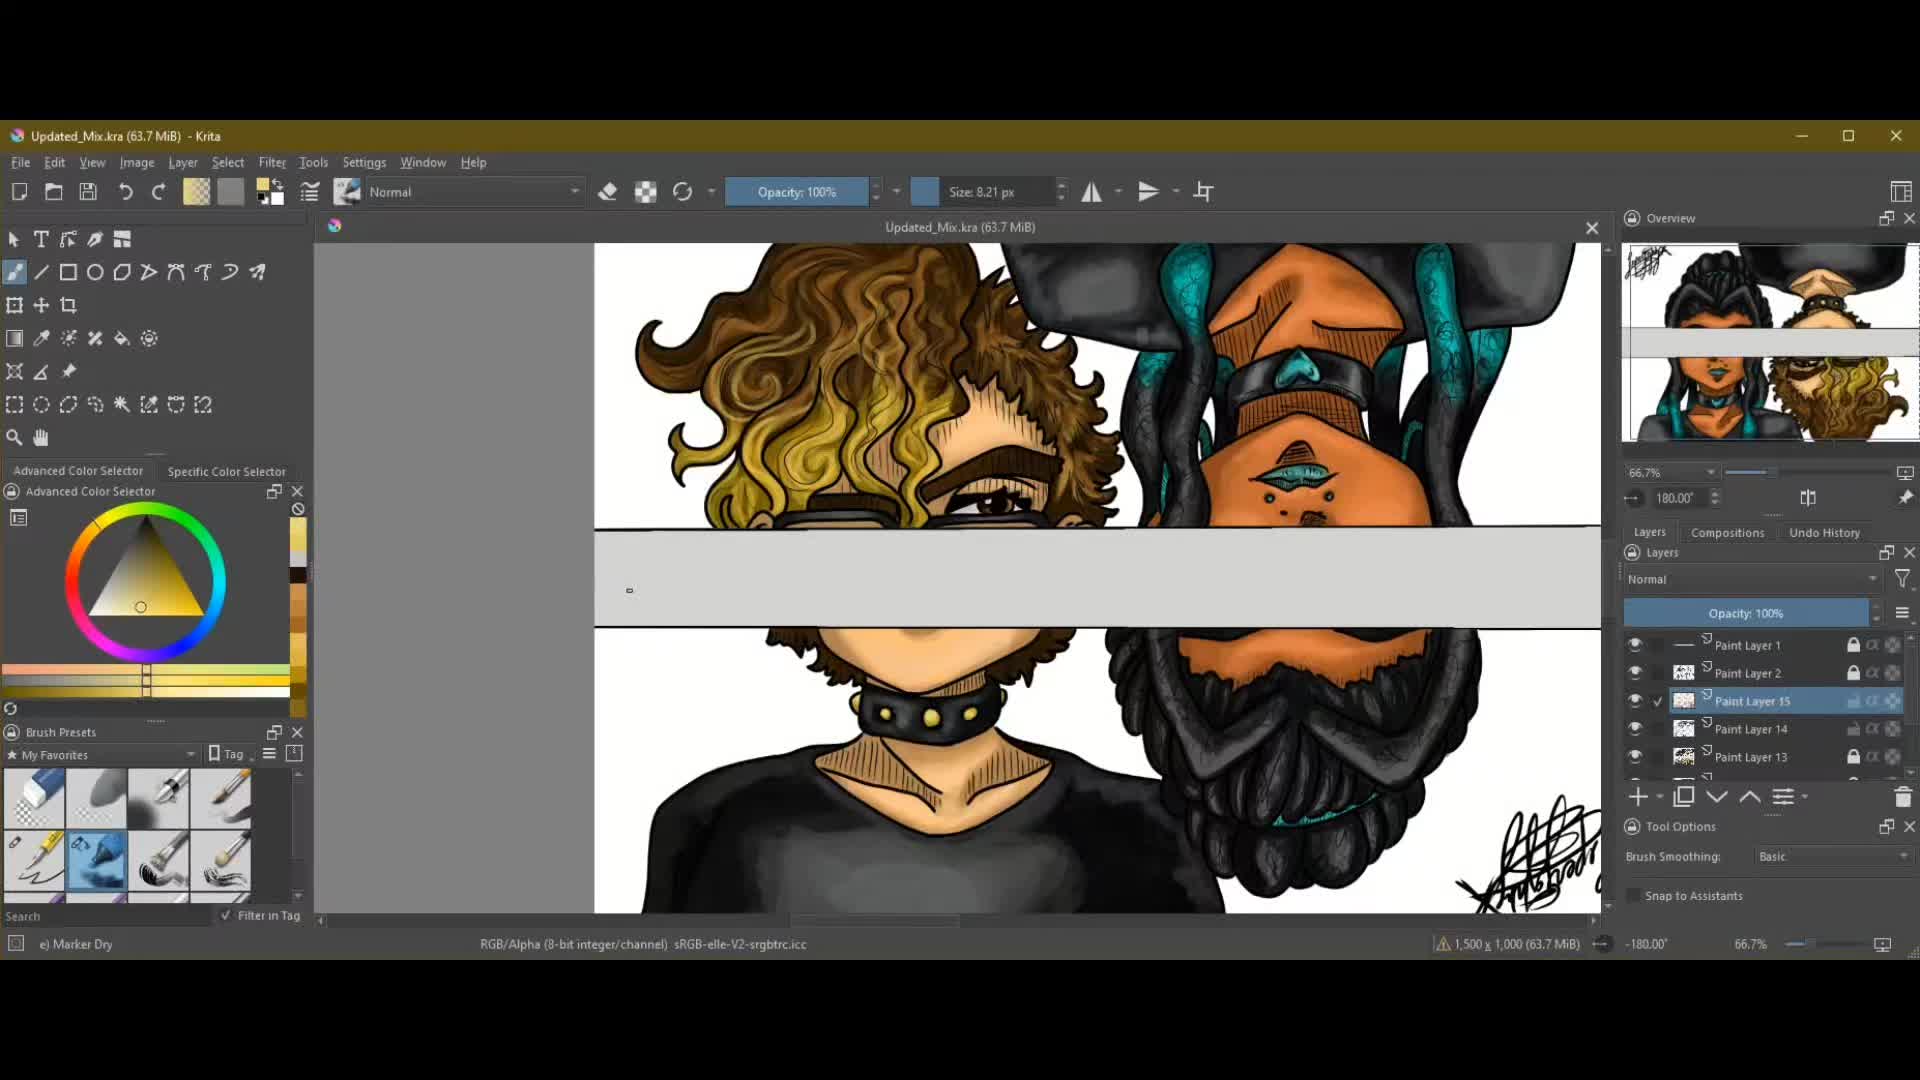Image resolution: width=1920 pixels, height=1080 pixels.
Task: Open the Brush Smoothing Basic dropdown
Action: pos(1833,857)
